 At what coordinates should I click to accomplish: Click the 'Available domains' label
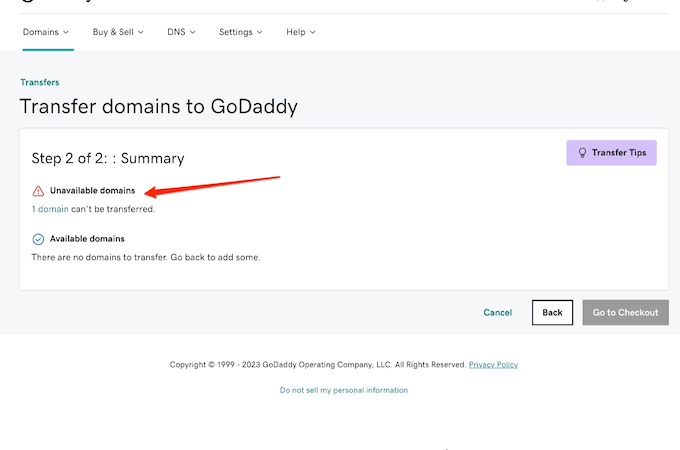[87, 239]
